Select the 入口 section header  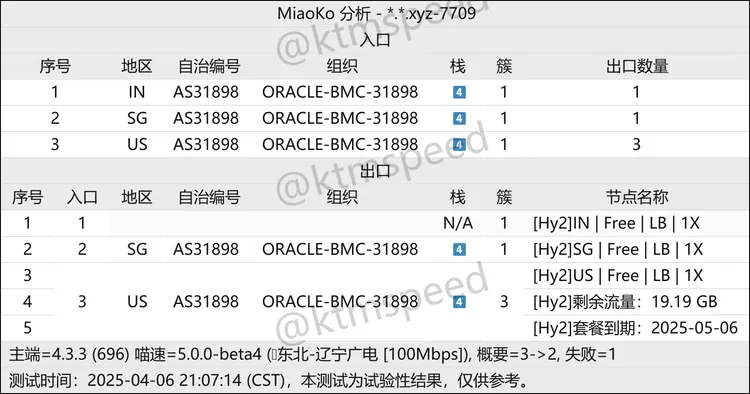pos(375,40)
